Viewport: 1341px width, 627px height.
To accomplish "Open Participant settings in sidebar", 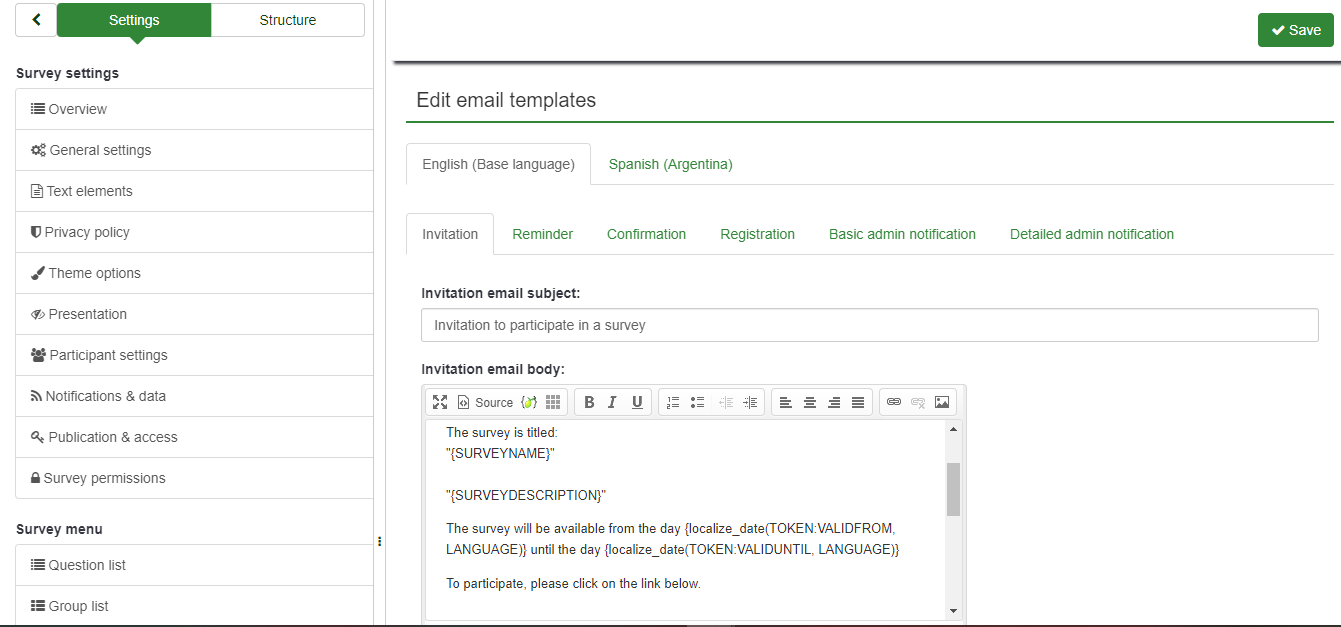I will (108, 355).
